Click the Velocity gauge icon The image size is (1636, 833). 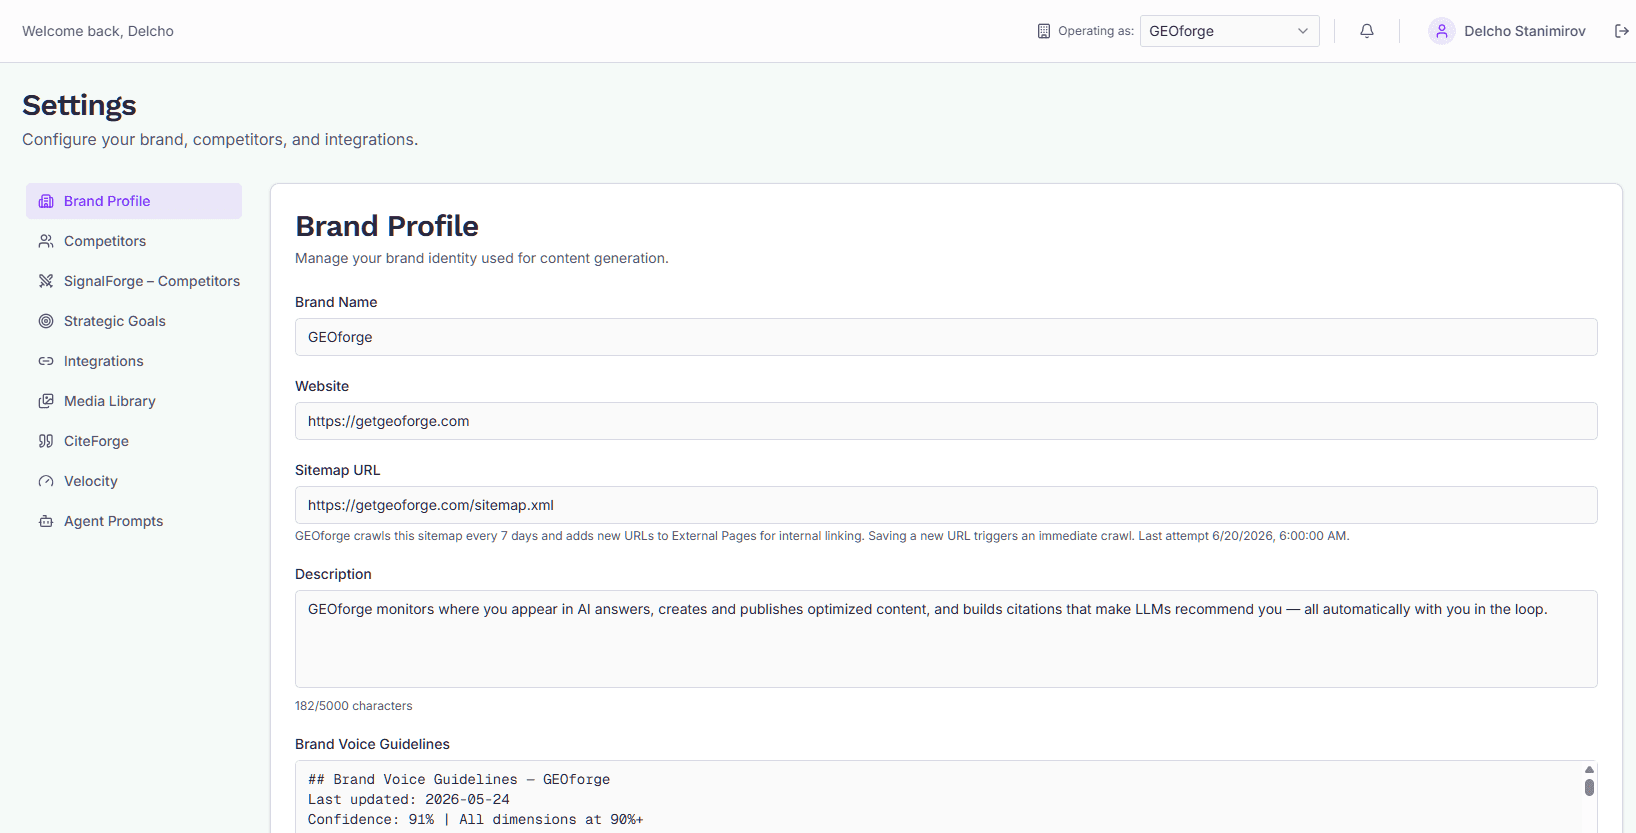[x=46, y=481]
